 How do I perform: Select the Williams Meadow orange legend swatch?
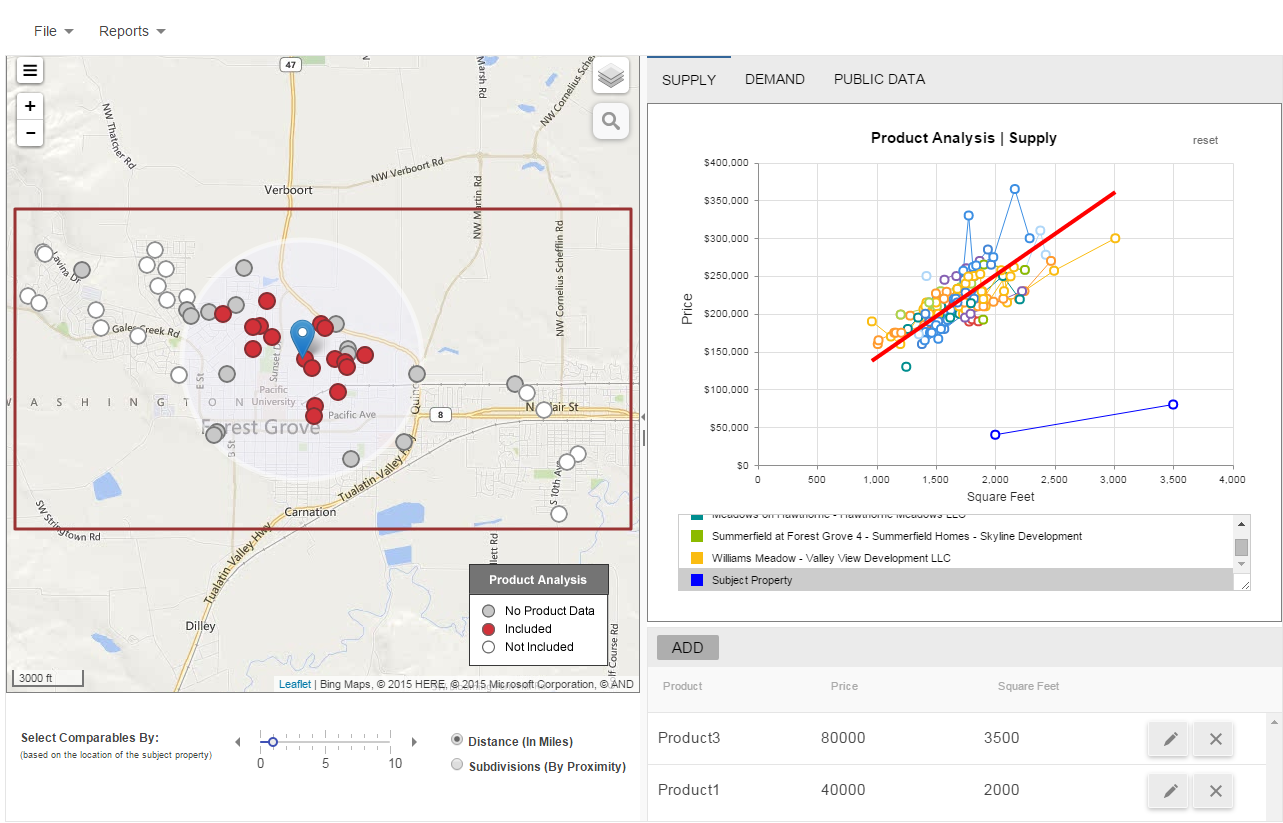pyautogui.click(x=696, y=558)
